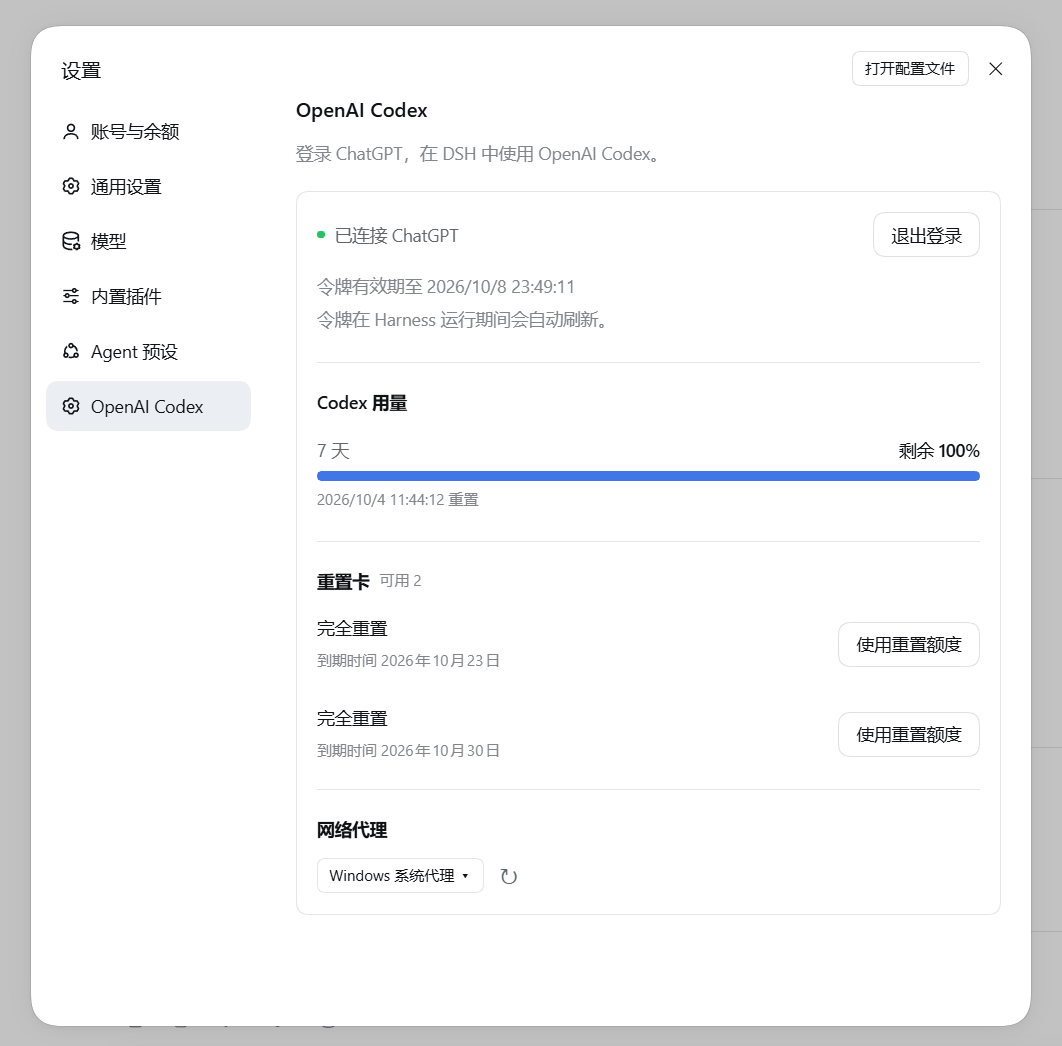This screenshot has height=1046, width=1062.
Task: Select the Agent 预设 page
Action: [148, 352]
